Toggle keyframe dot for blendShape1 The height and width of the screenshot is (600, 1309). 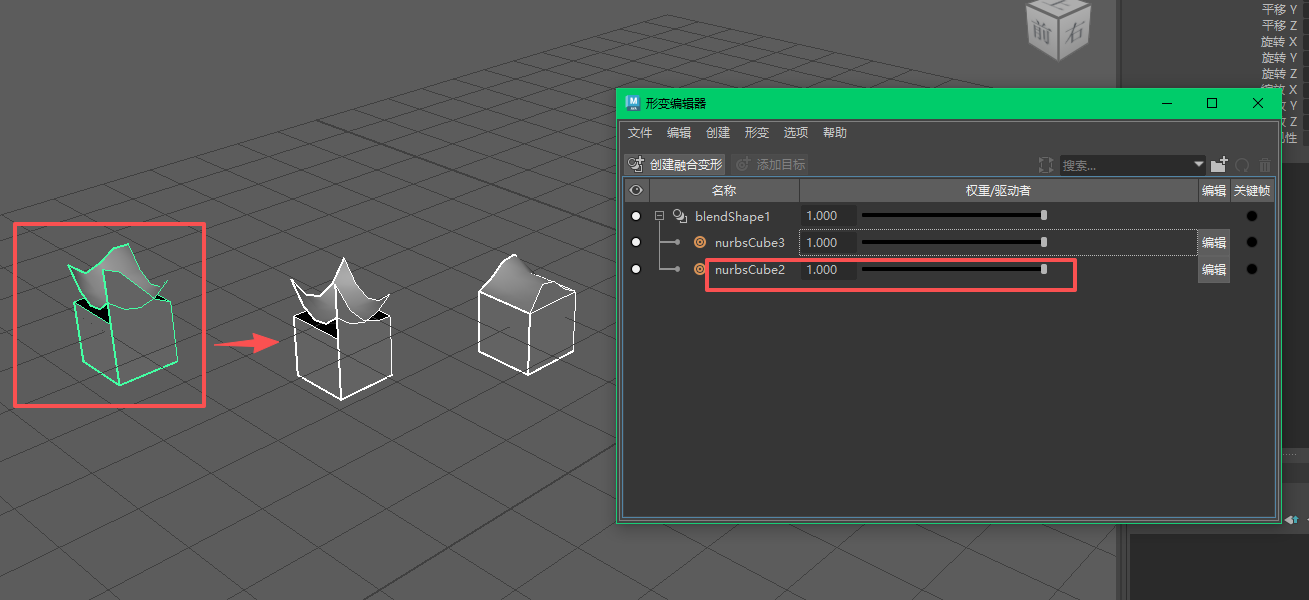1252,216
